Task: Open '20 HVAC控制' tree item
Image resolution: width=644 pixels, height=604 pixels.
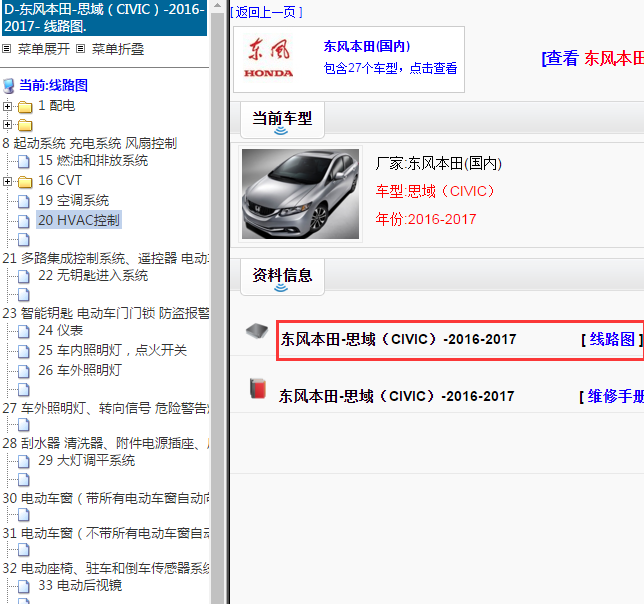Action: [79, 220]
